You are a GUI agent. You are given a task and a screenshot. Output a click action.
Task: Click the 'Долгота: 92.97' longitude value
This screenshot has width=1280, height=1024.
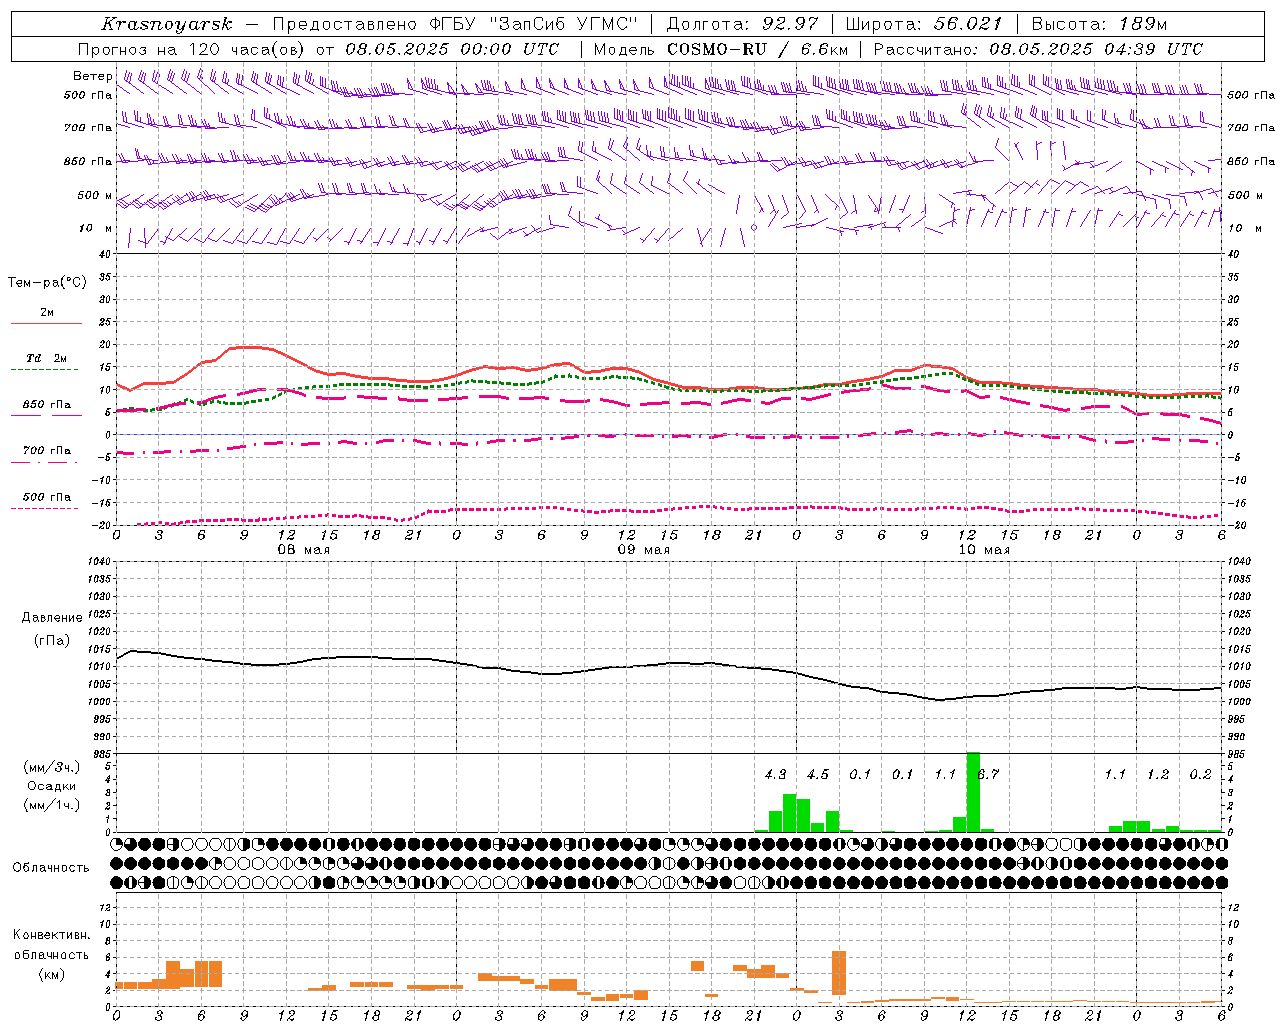742,24
